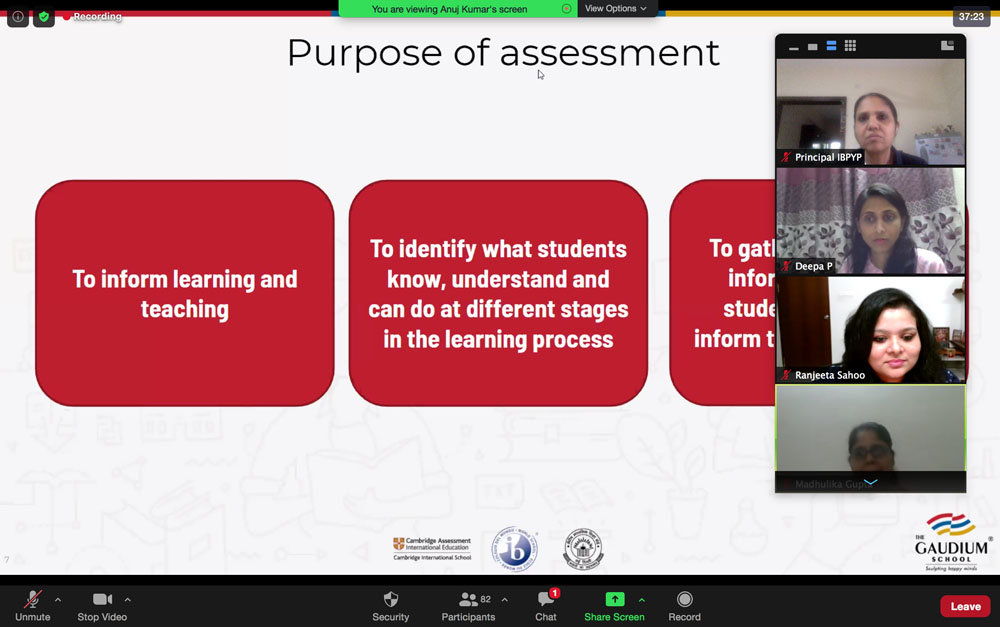Expand arrow next to Participants
1000x627 pixels.
[x=504, y=600]
